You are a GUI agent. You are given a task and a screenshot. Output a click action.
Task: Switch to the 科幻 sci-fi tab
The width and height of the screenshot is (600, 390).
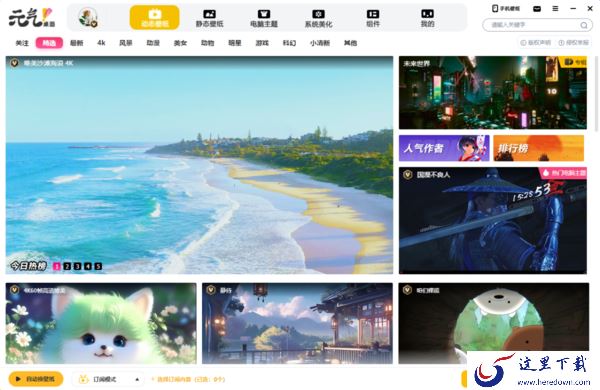[x=289, y=43]
